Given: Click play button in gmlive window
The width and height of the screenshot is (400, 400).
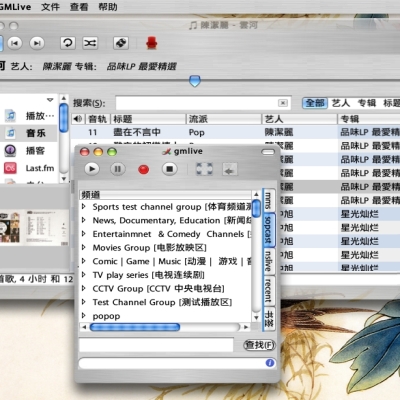Looking at the screenshot, I should pos(92,169).
